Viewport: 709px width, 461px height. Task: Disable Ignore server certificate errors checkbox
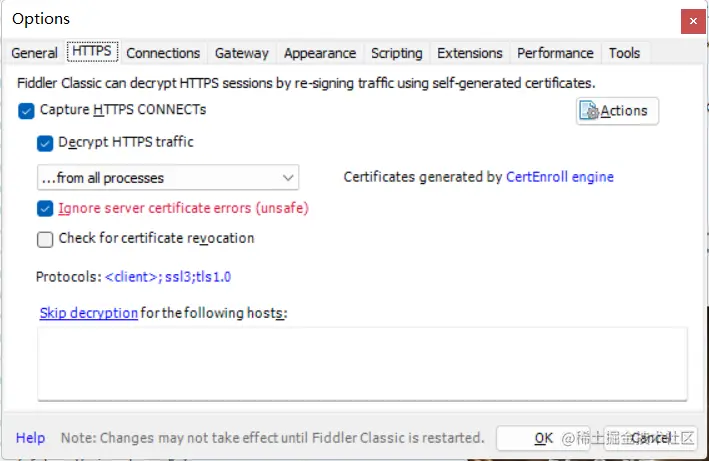click(x=45, y=209)
